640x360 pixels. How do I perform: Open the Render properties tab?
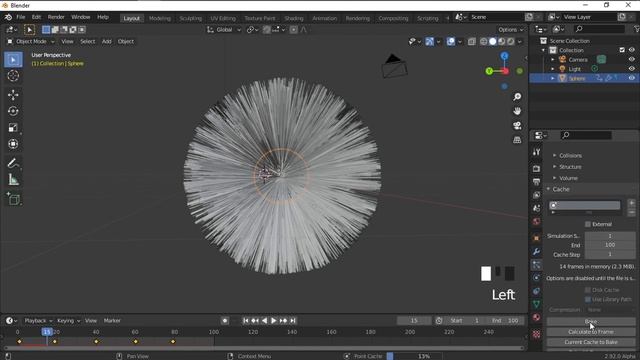536,168
